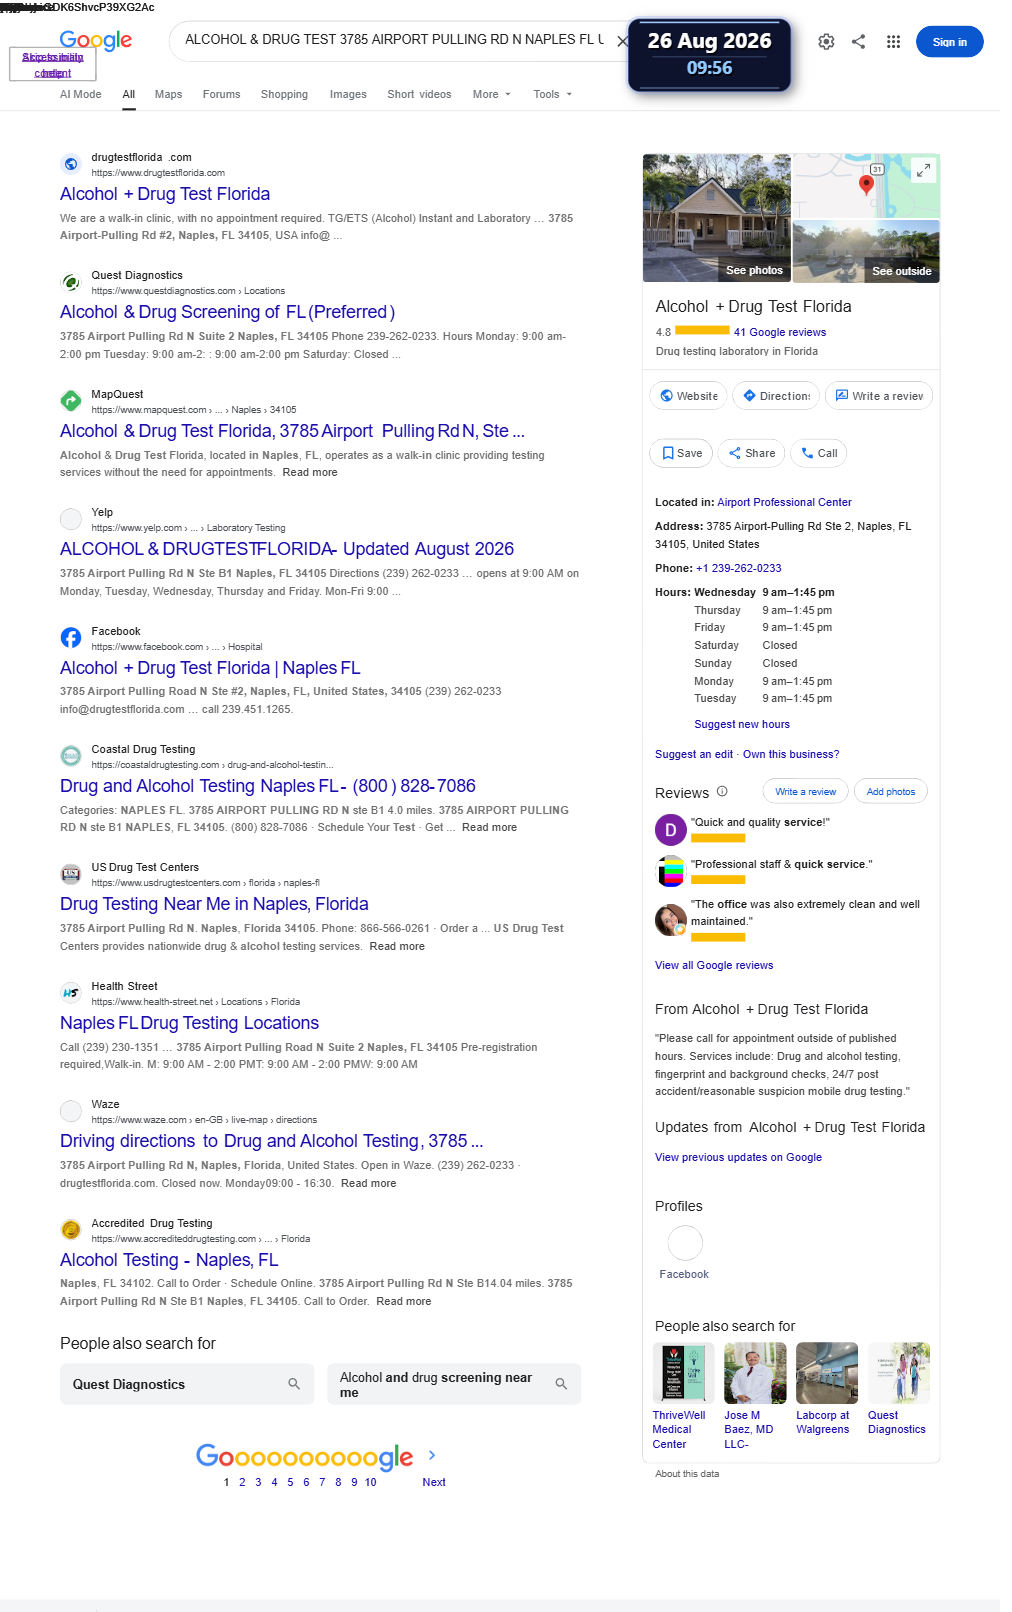
Task: Click the Quest Diagnostics result favicon
Action: [x=71, y=282]
